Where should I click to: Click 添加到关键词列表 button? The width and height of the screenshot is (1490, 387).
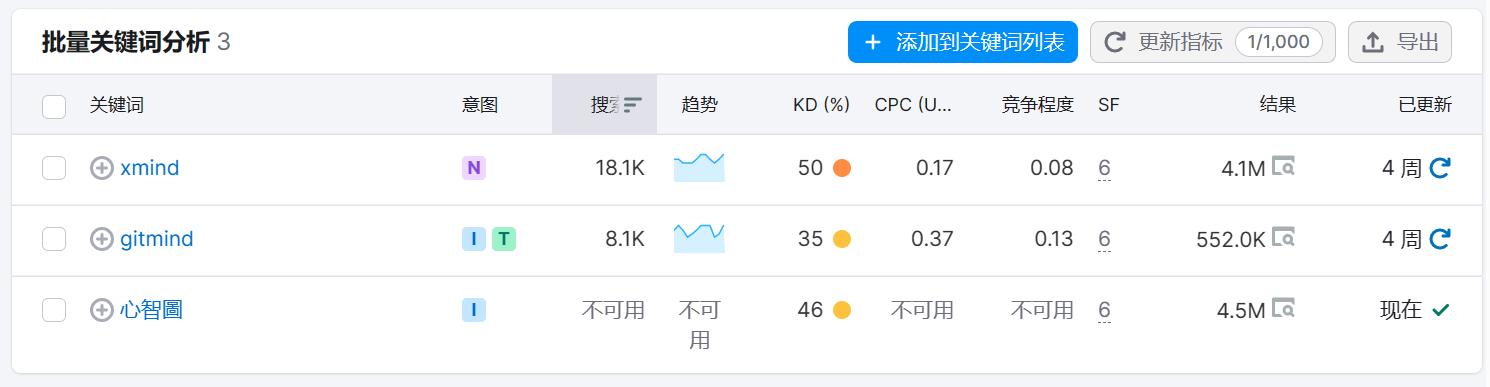coord(963,42)
